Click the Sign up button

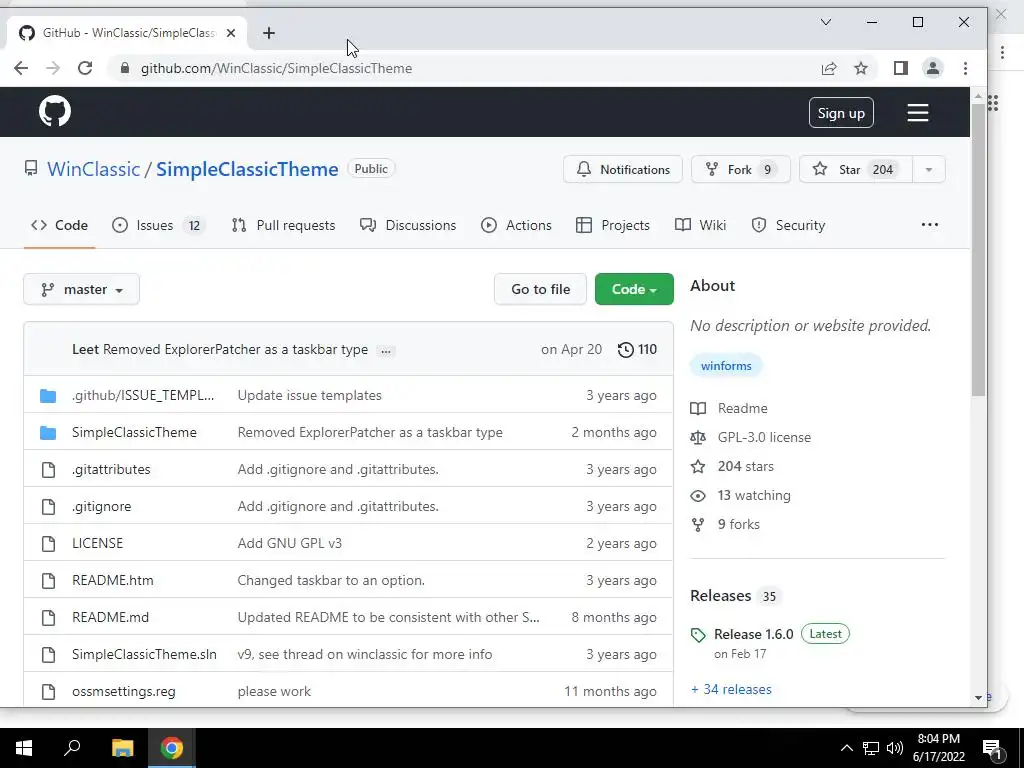pos(841,112)
